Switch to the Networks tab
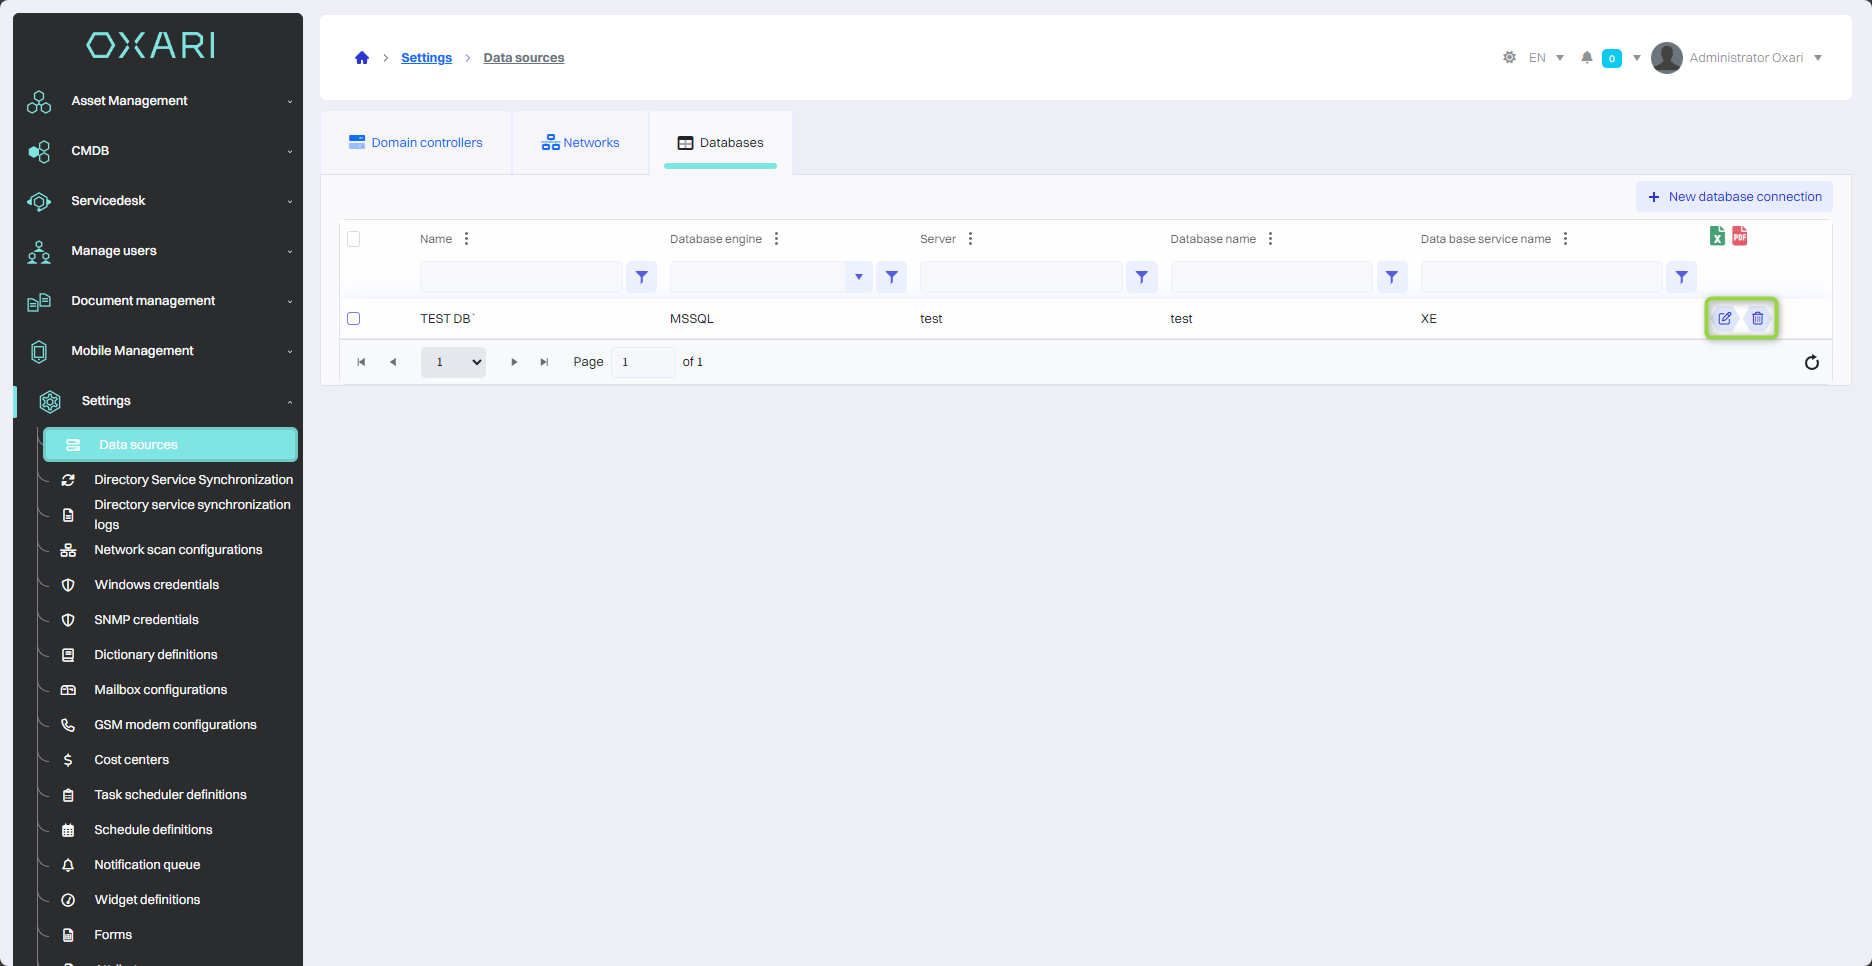The height and width of the screenshot is (966, 1872). 581,143
